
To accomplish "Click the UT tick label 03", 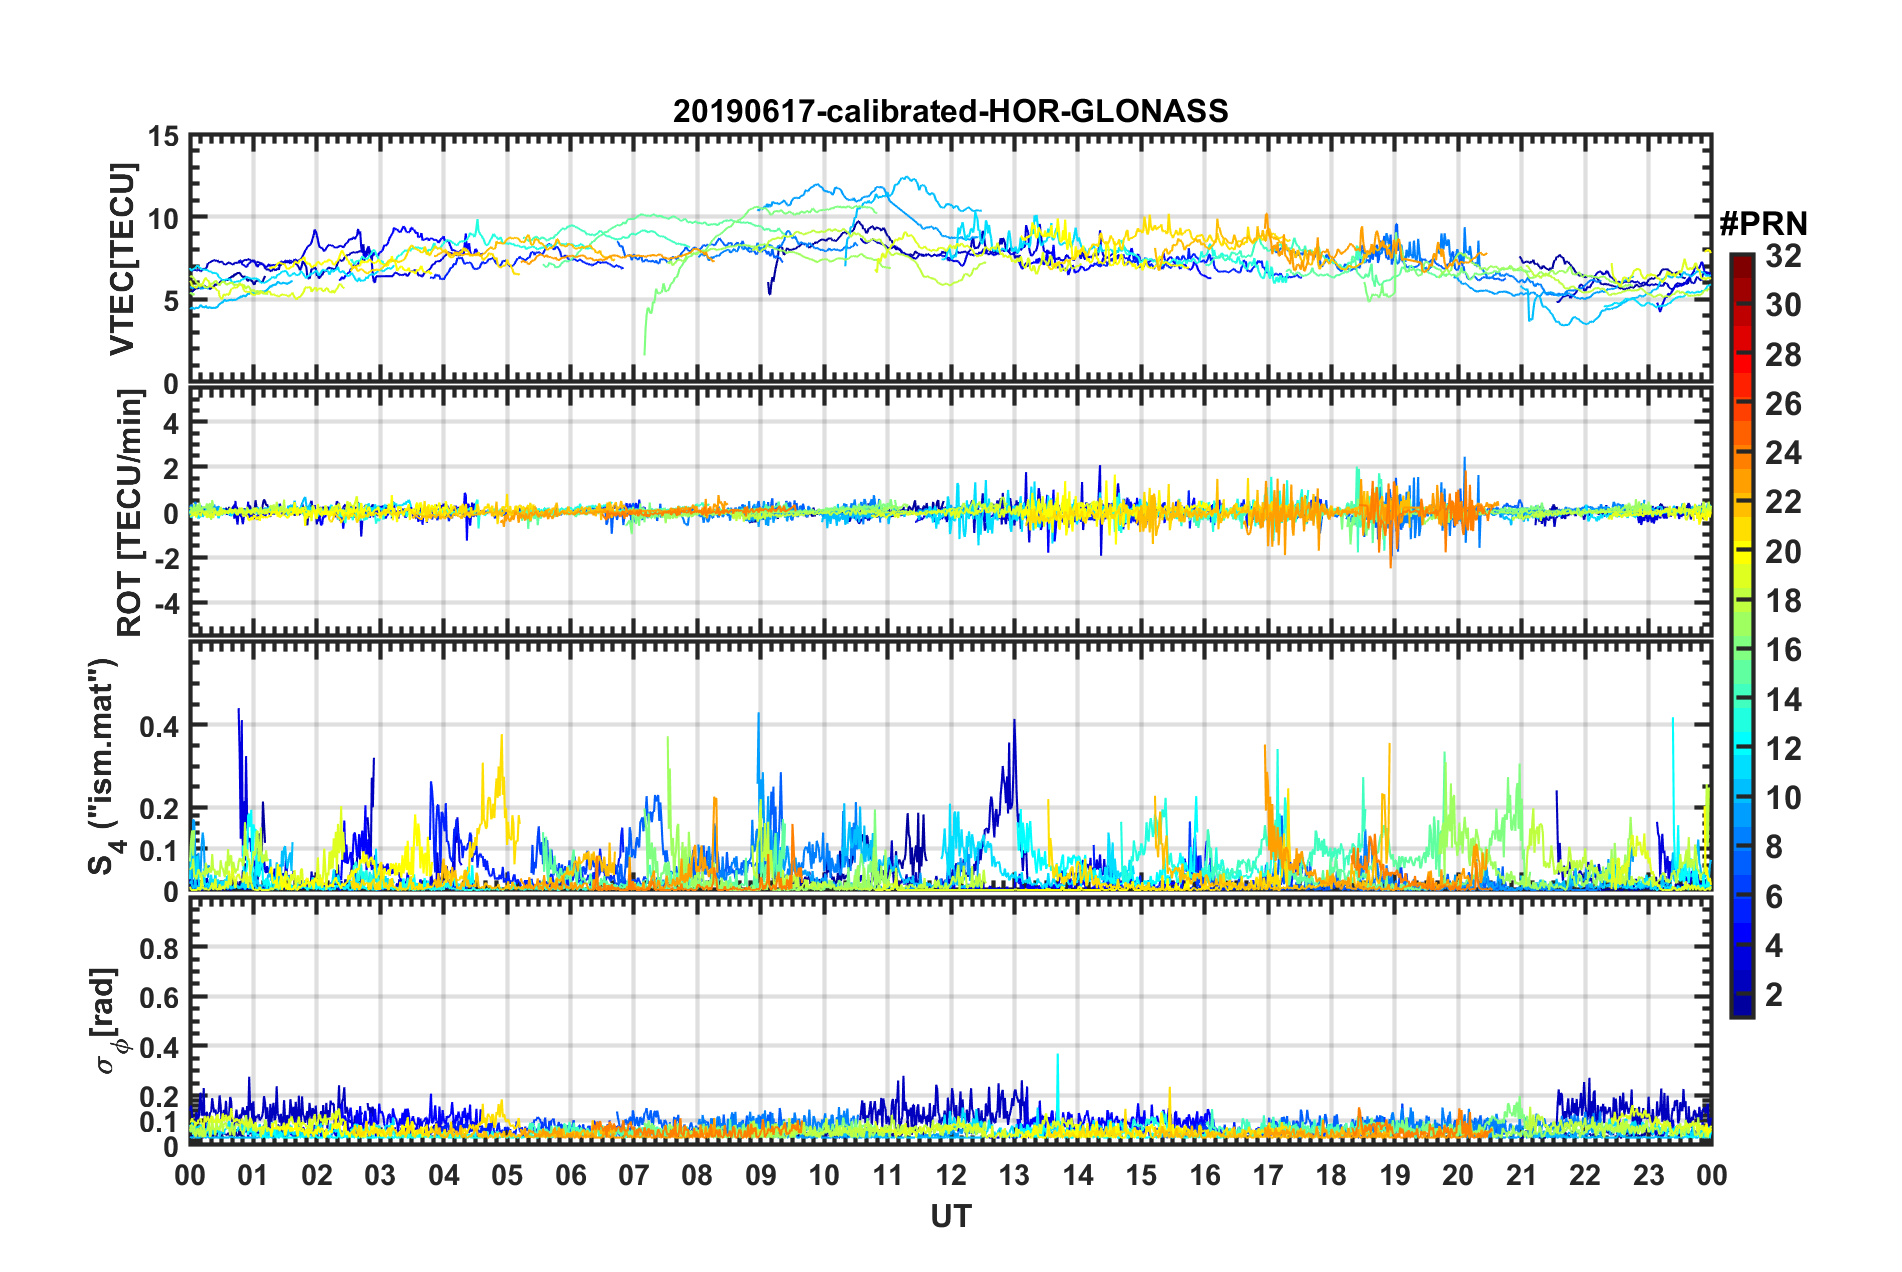I will pyautogui.click(x=380, y=1175).
